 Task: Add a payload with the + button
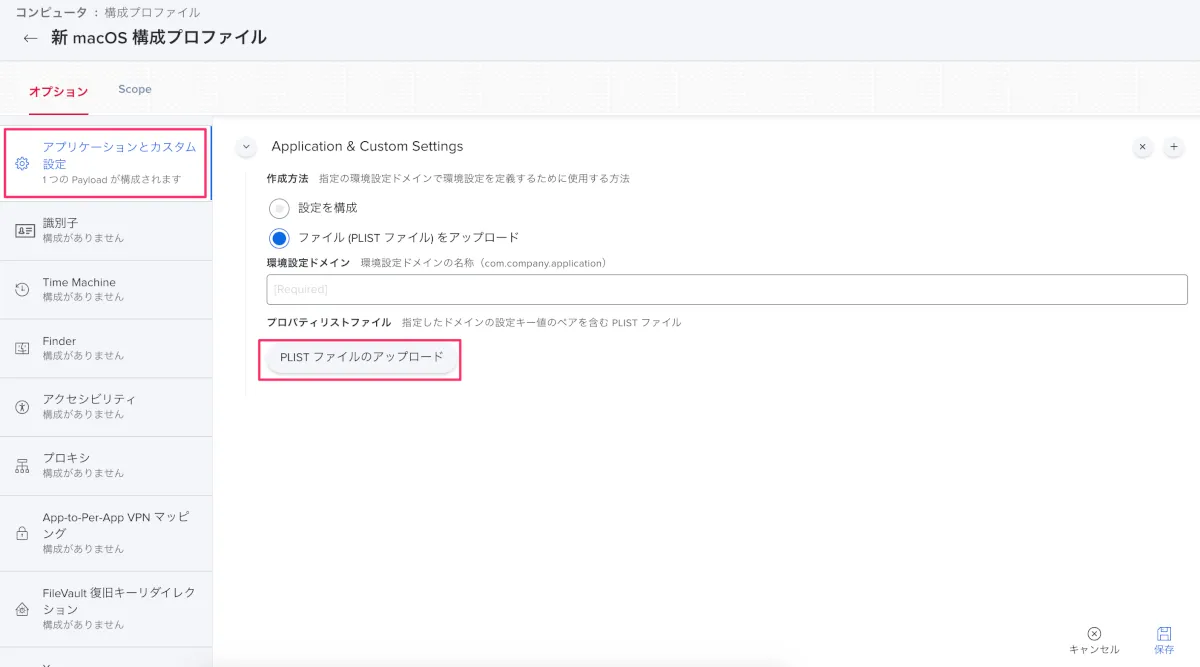point(1173,147)
